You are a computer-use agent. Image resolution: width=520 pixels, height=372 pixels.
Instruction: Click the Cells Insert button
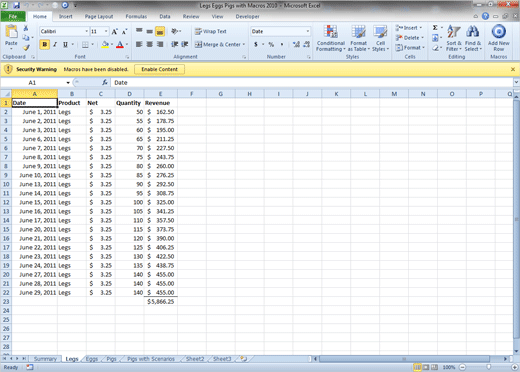(409, 28)
